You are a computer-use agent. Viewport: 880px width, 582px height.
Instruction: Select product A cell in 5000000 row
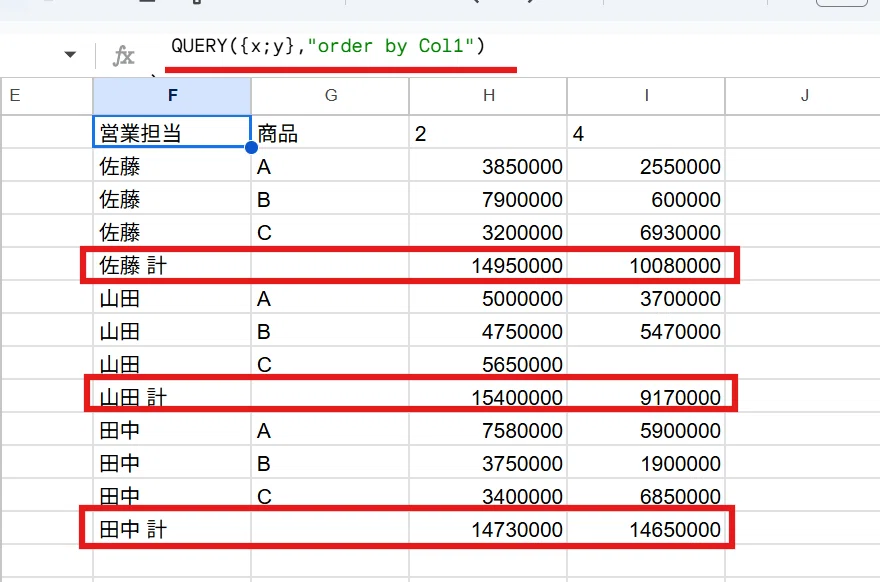331,297
